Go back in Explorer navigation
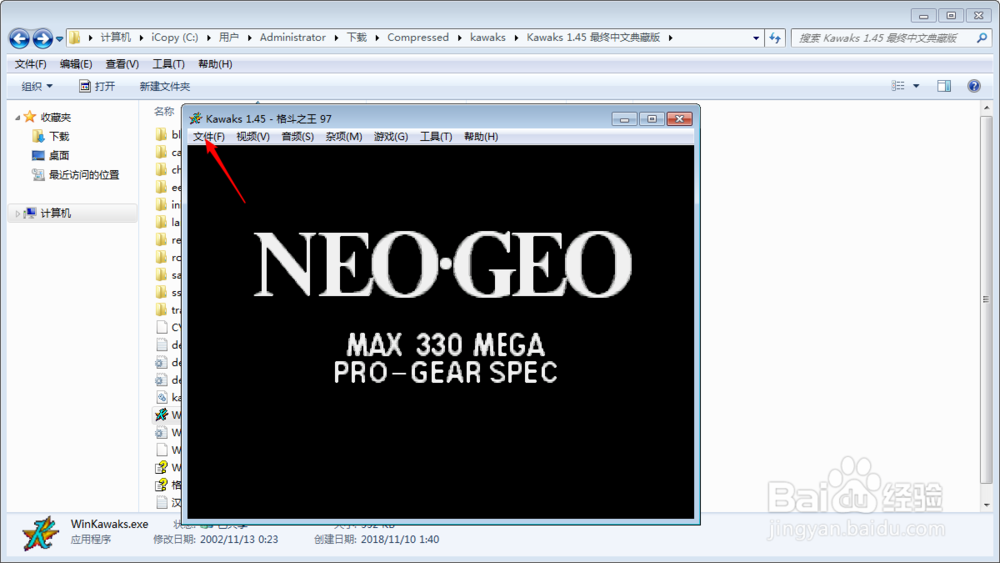Image resolution: width=1000 pixels, height=563 pixels. click(x=19, y=39)
